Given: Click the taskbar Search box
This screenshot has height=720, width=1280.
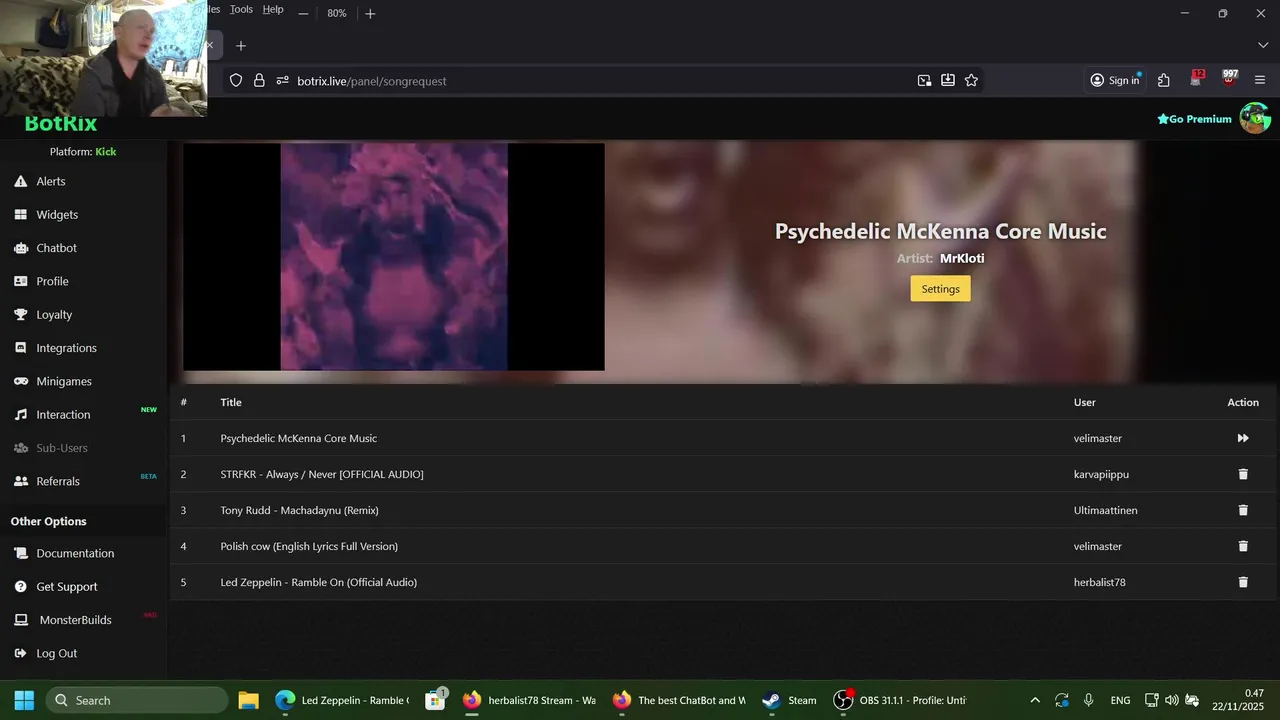Looking at the screenshot, I should point(137,700).
